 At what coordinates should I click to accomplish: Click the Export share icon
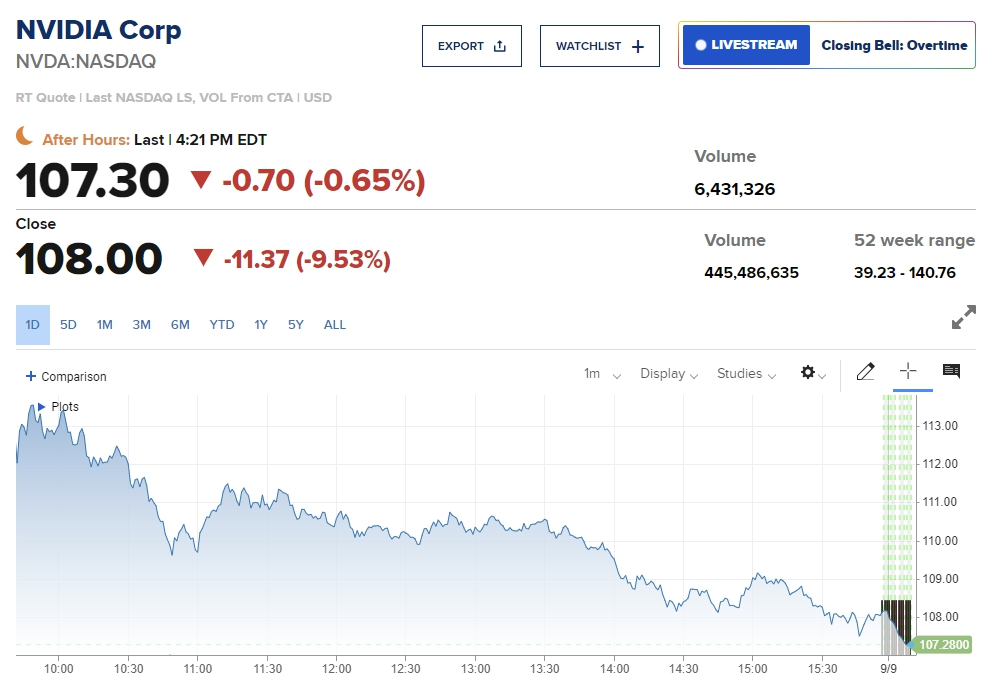coord(500,46)
